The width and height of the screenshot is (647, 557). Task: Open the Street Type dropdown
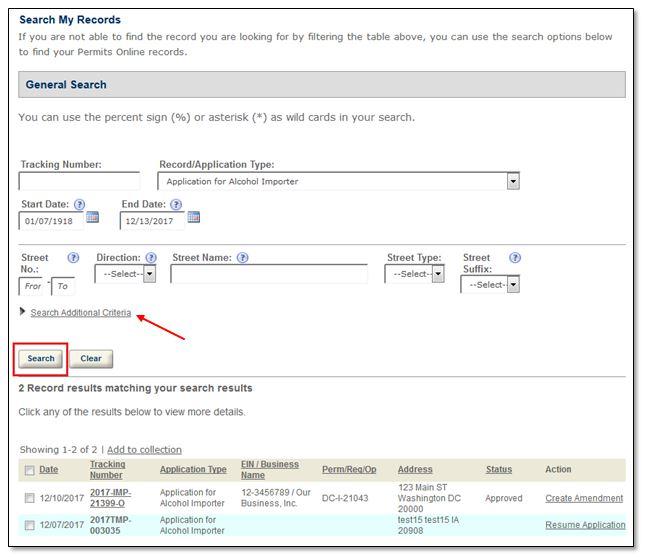[415, 274]
